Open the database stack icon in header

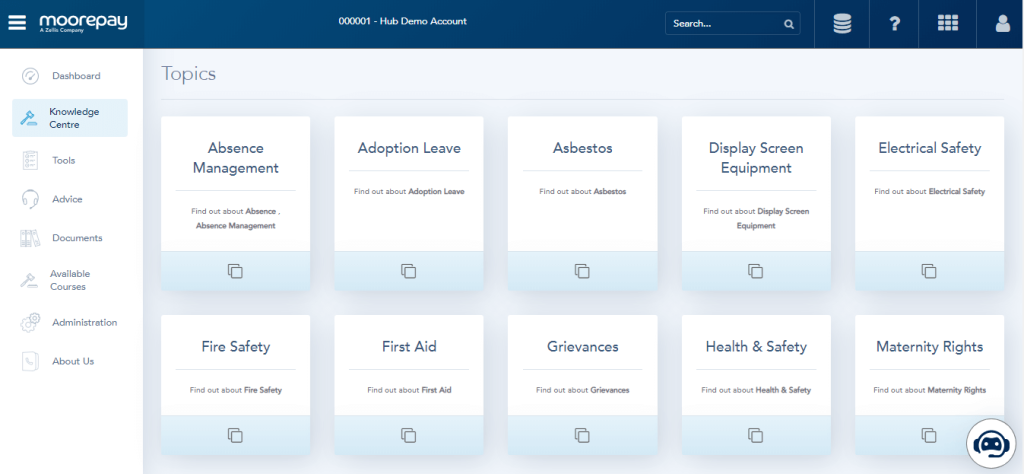(842, 24)
